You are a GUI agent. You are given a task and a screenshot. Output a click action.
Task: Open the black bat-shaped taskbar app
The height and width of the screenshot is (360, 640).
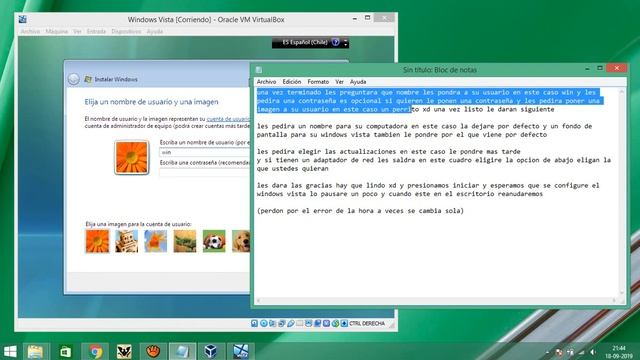coord(124,351)
